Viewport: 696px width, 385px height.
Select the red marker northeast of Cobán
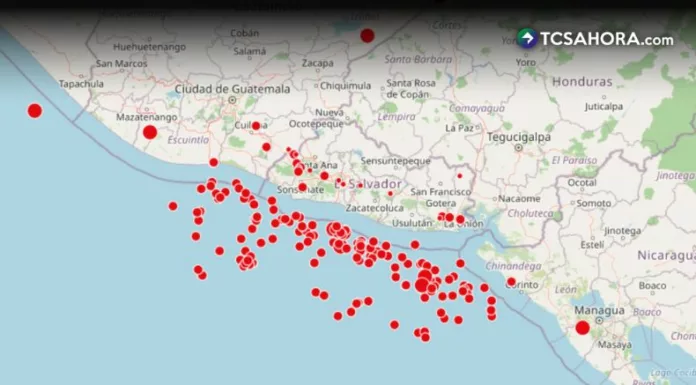(367, 36)
